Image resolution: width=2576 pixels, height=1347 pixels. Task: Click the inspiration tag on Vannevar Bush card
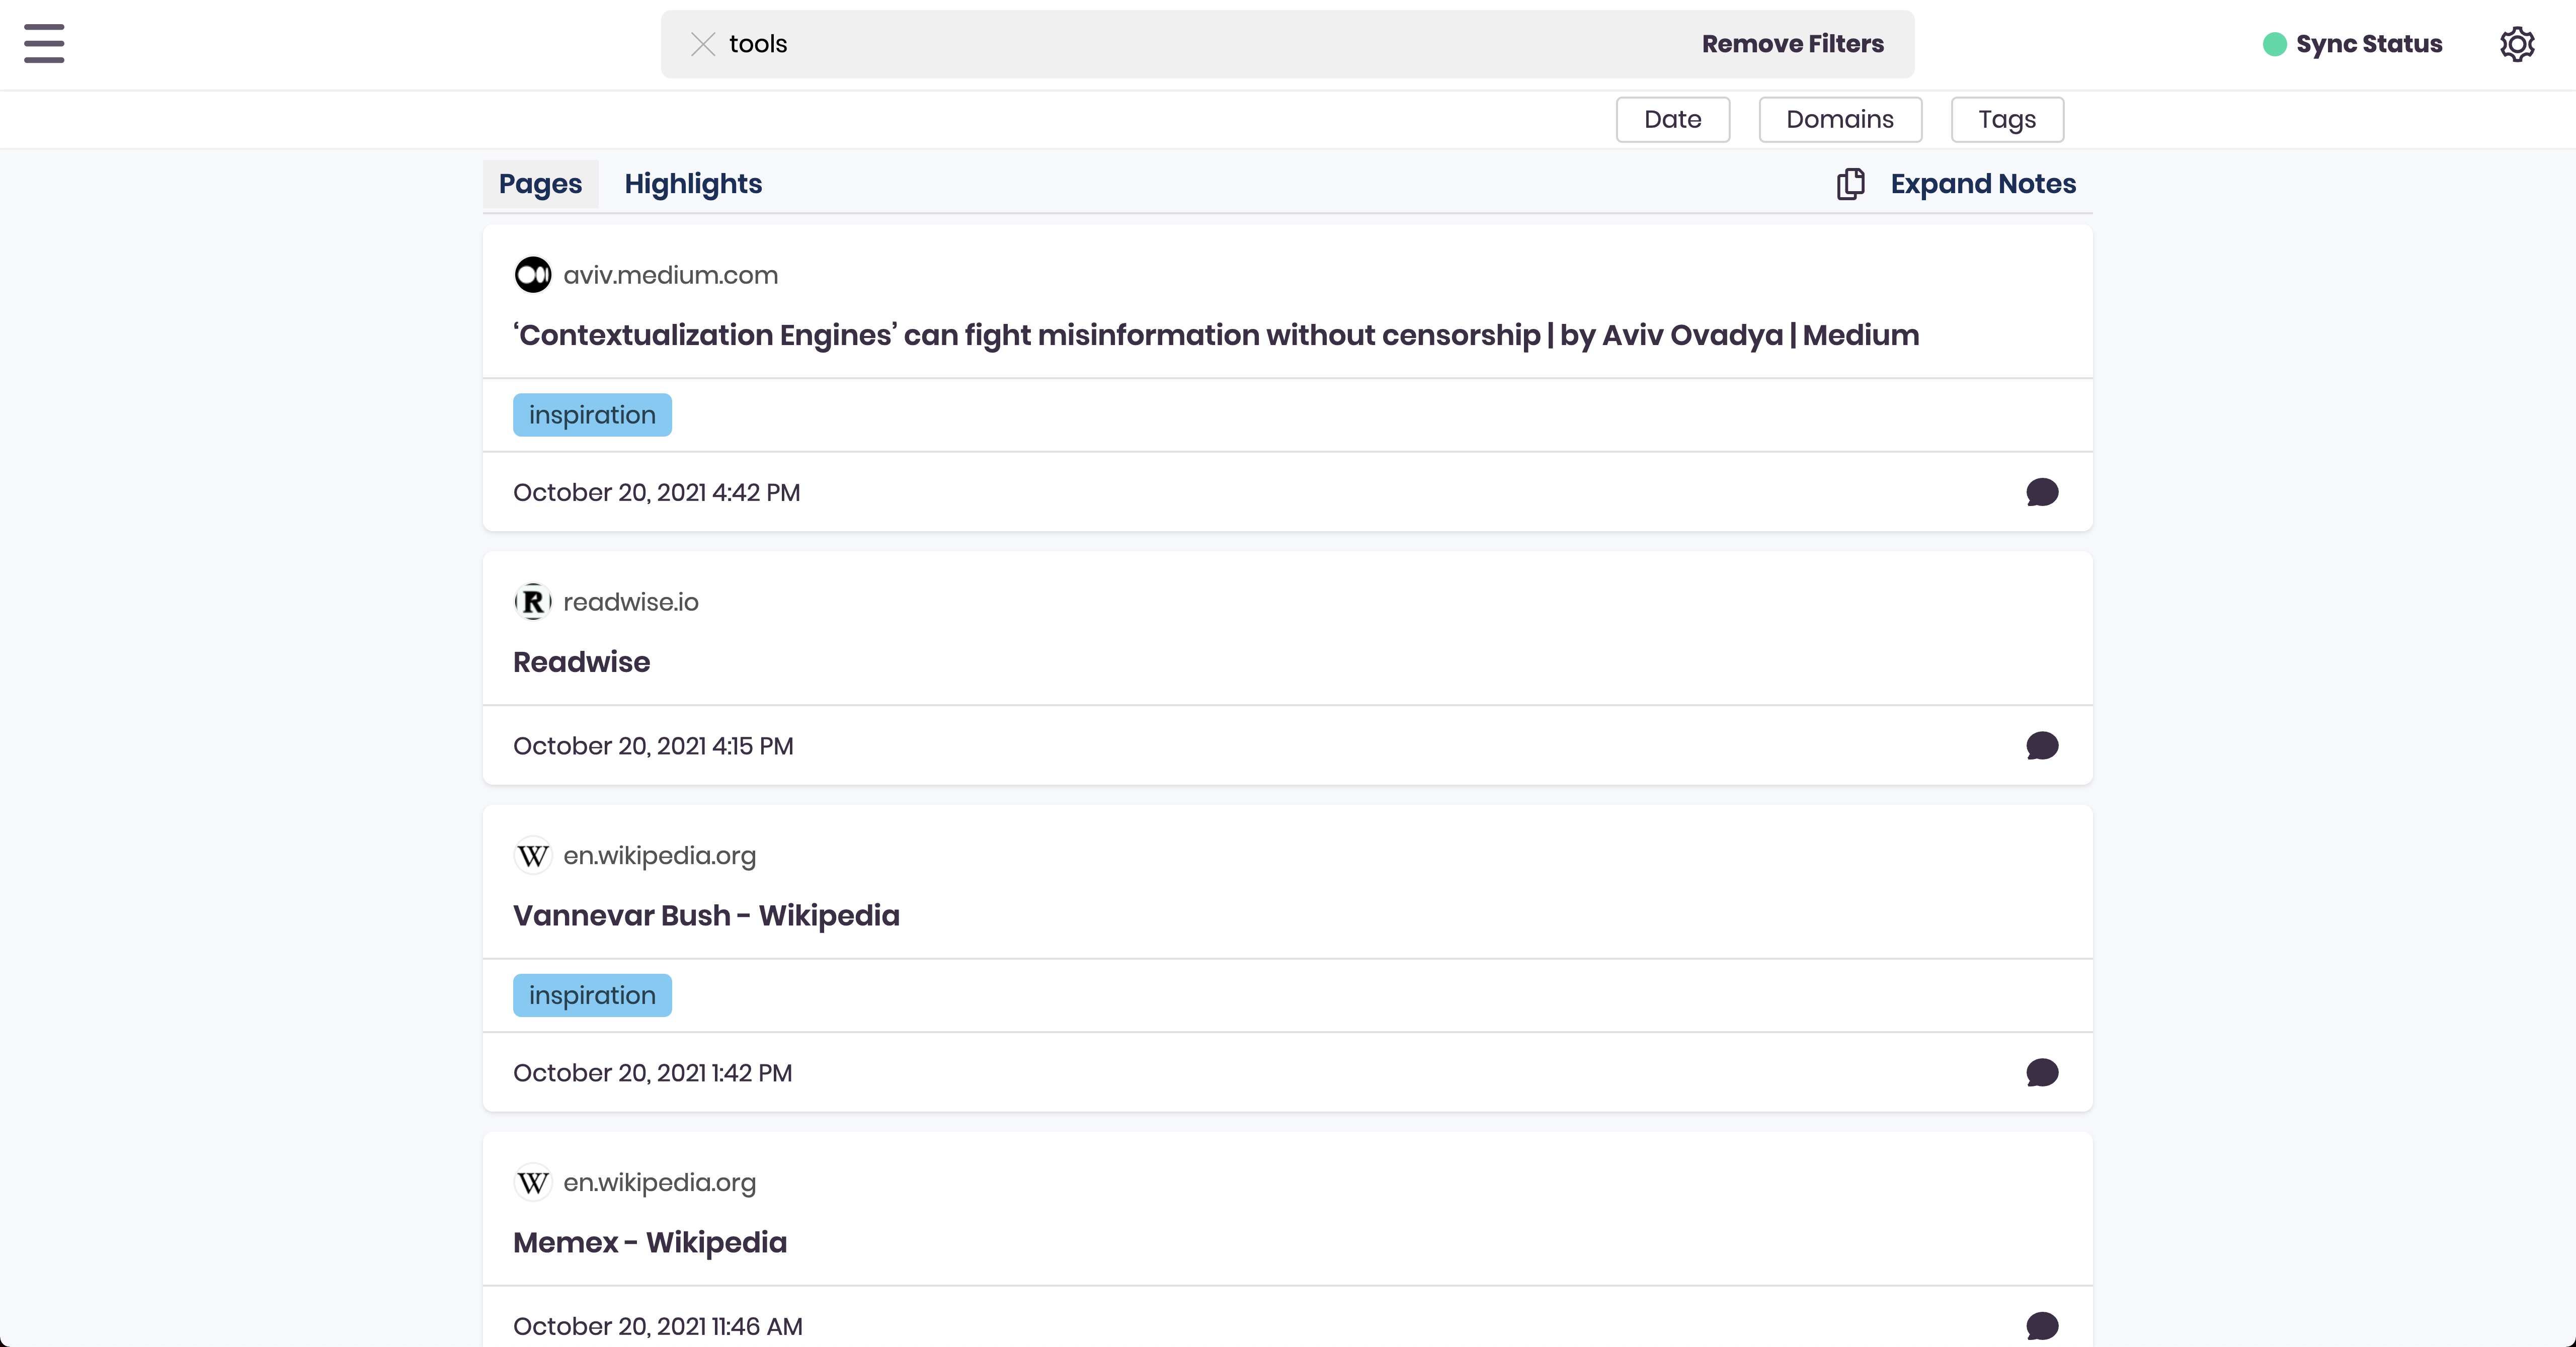pyautogui.click(x=592, y=995)
